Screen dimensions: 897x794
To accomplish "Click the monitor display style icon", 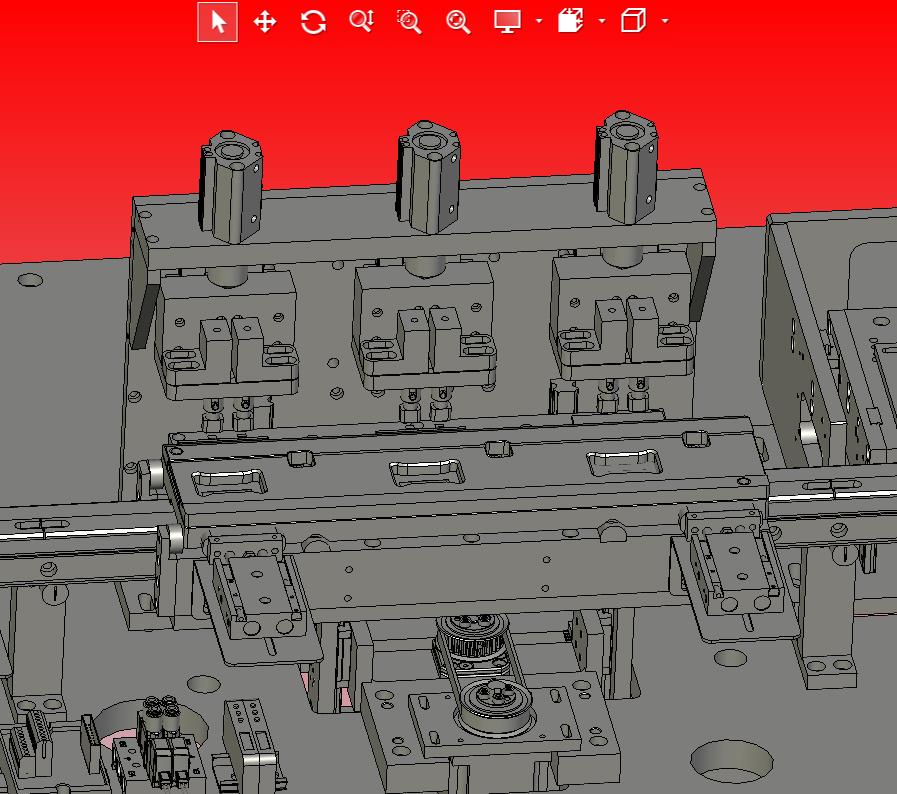I will point(507,21).
